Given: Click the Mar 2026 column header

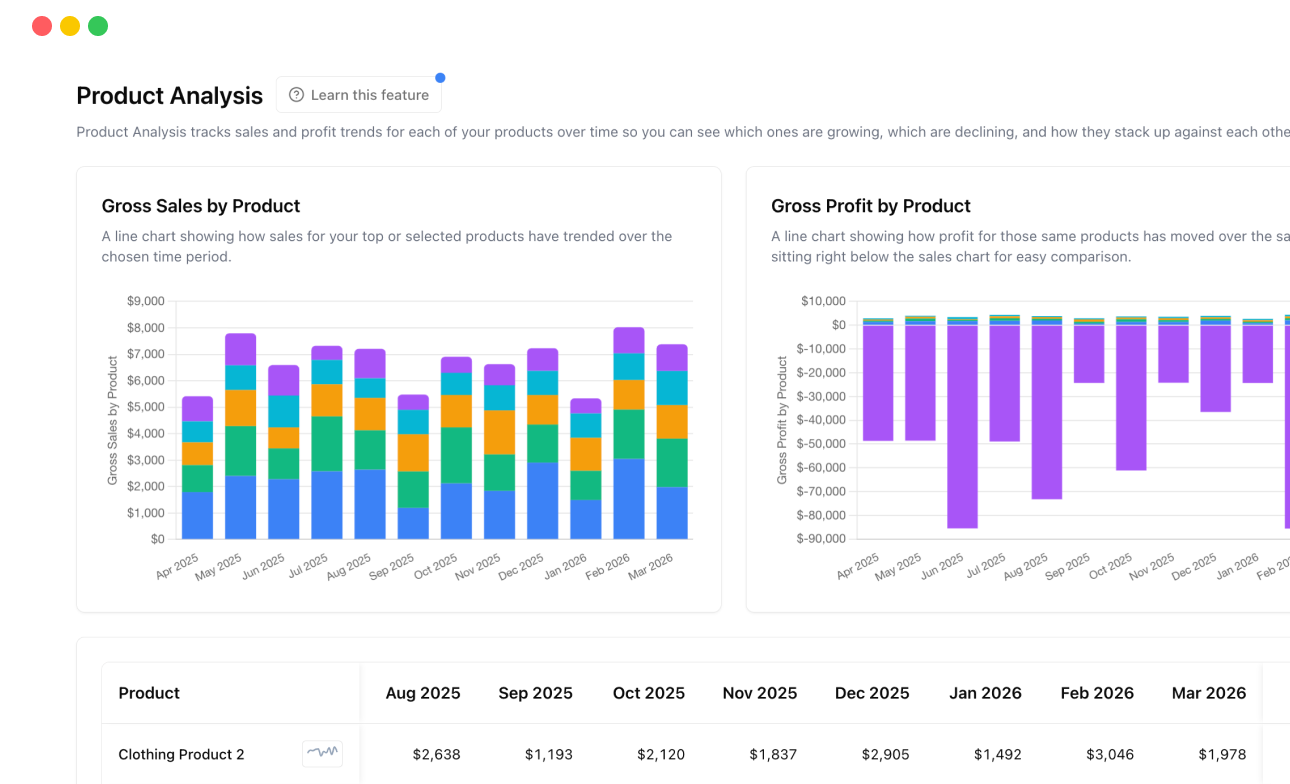Looking at the screenshot, I should pyautogui.click(x=1209, y=693).
